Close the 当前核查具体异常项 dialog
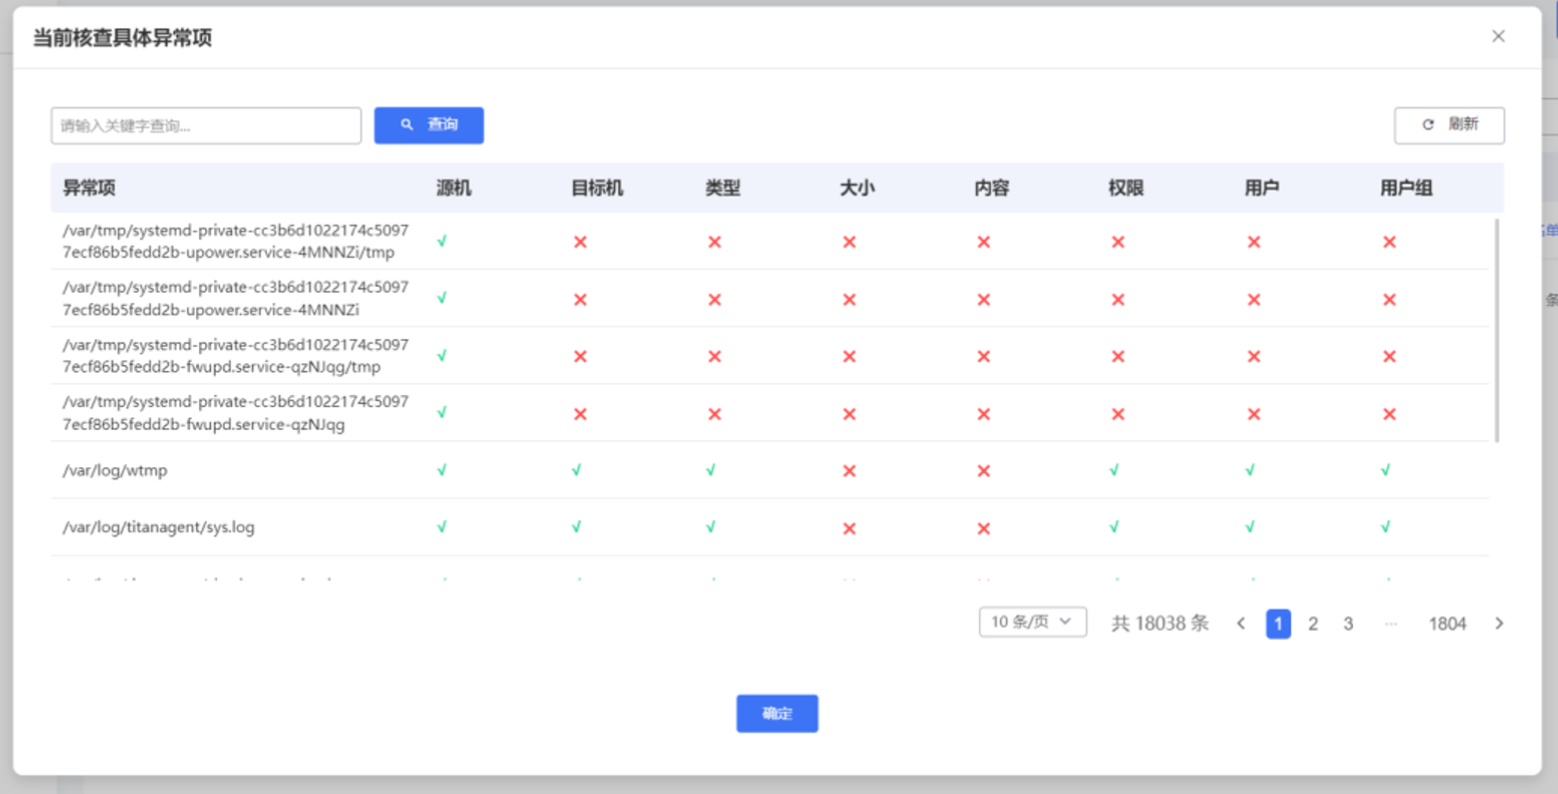Viewport: 1558px width, 794px height. point(1498,36)
